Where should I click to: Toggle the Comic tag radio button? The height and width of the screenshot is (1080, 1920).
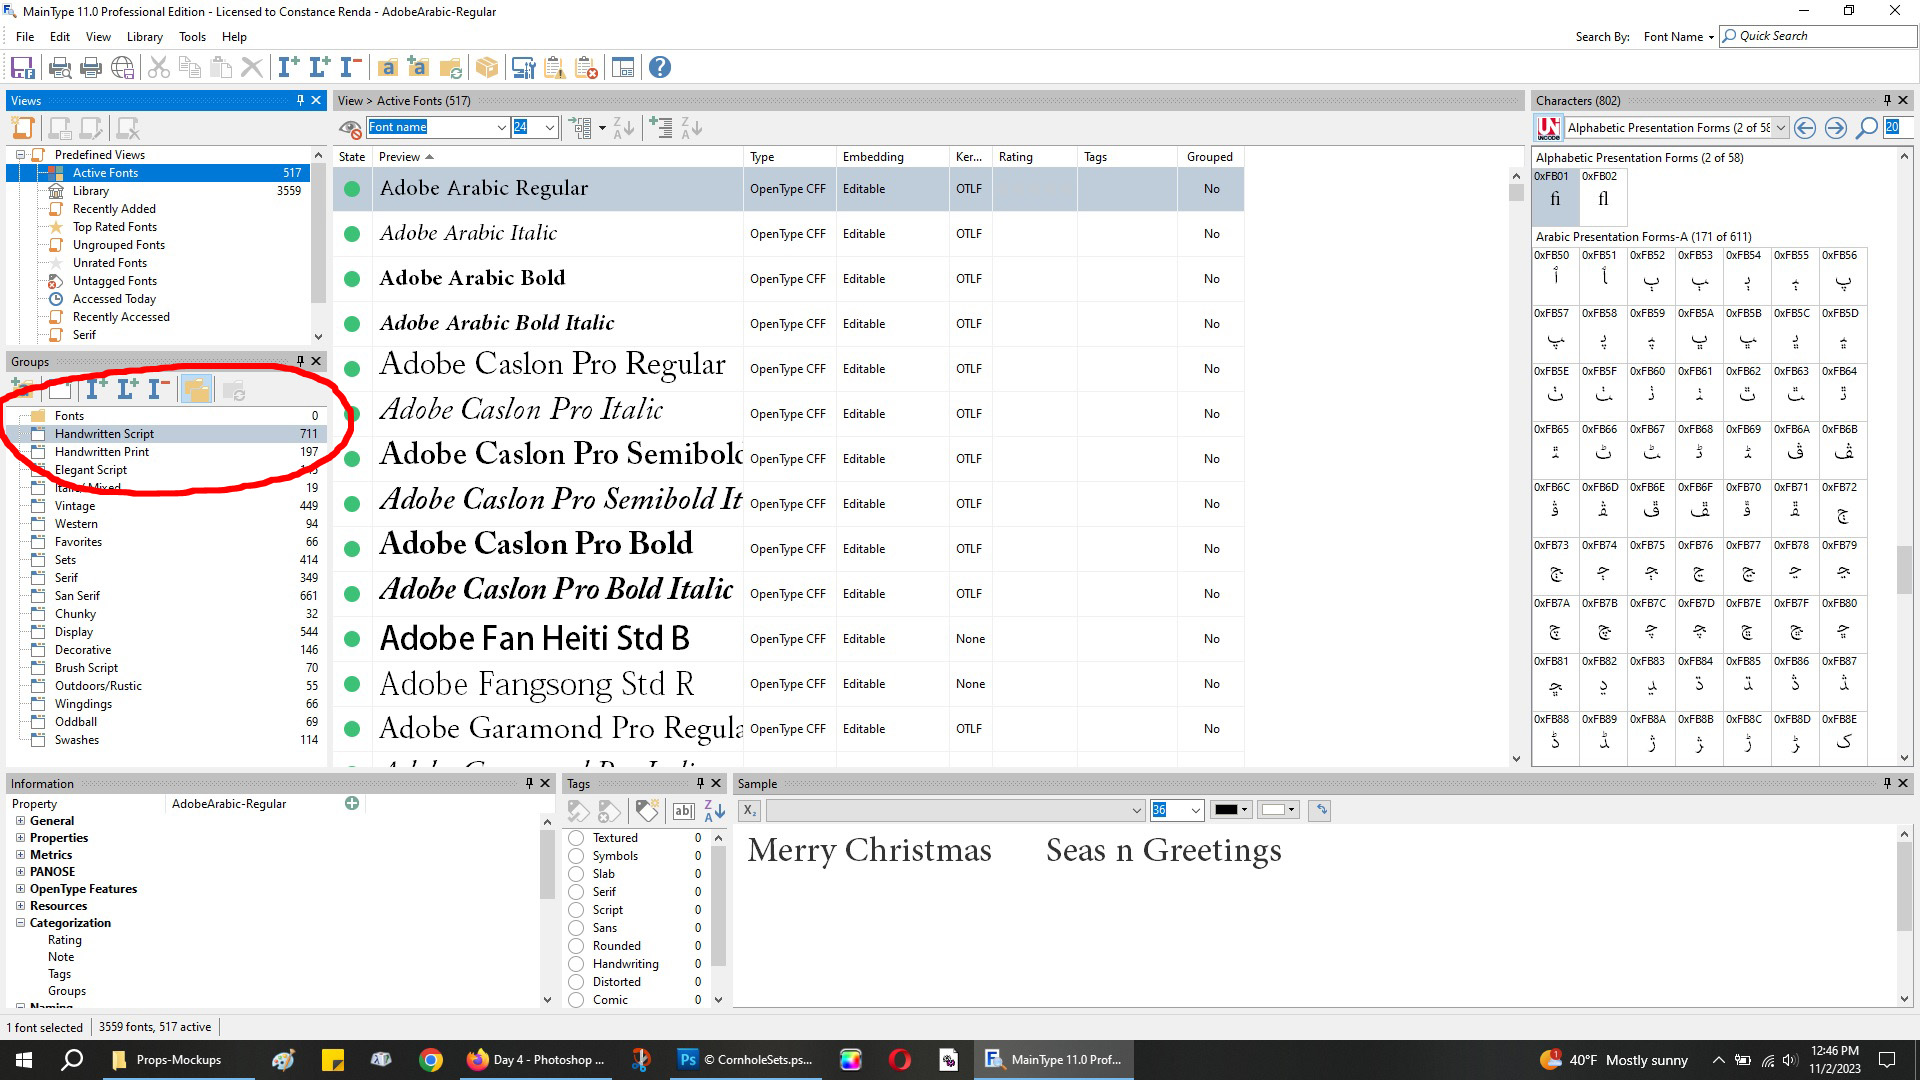[577, 1001]
